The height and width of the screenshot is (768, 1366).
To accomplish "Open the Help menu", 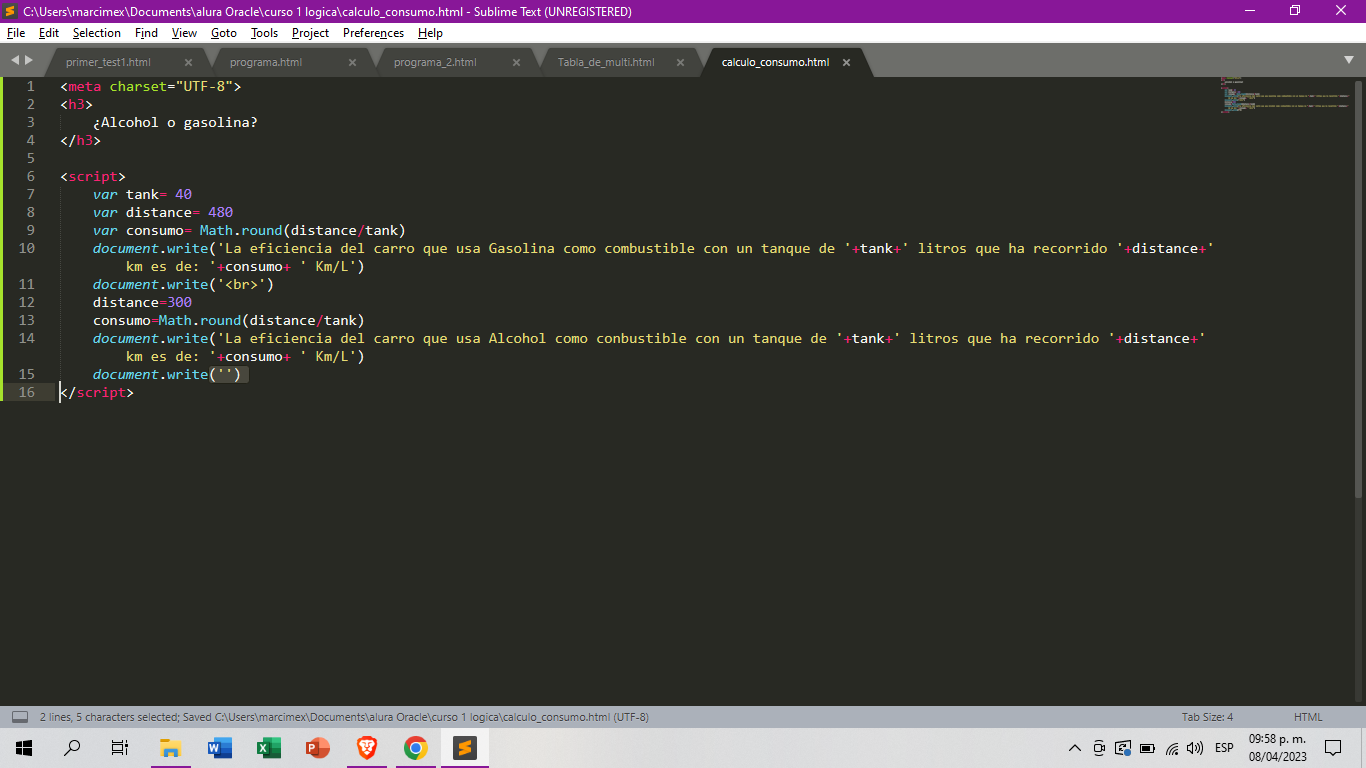I will tap(430, 33).
